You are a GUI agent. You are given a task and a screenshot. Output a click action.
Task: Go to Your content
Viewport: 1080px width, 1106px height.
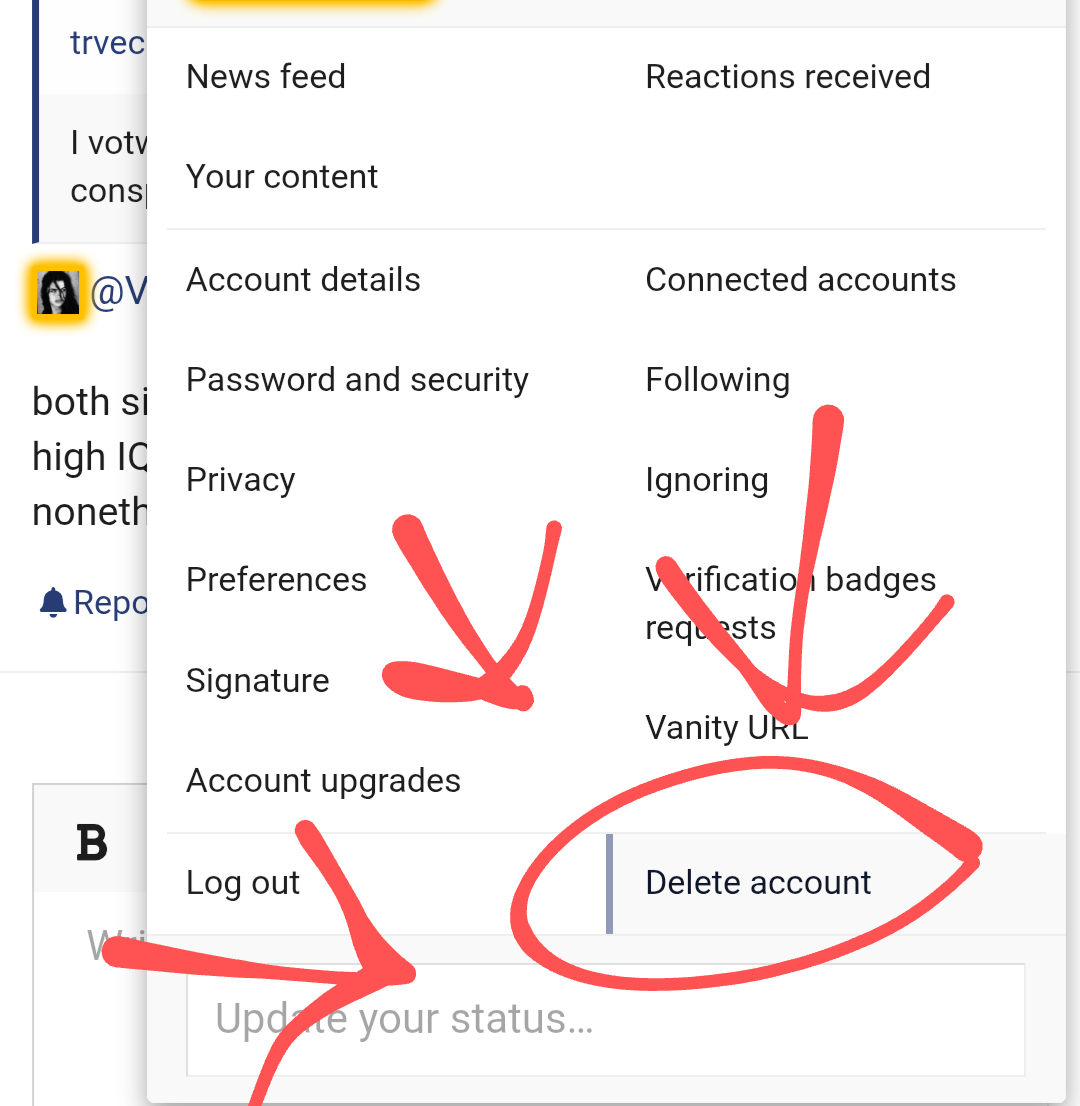282,176
